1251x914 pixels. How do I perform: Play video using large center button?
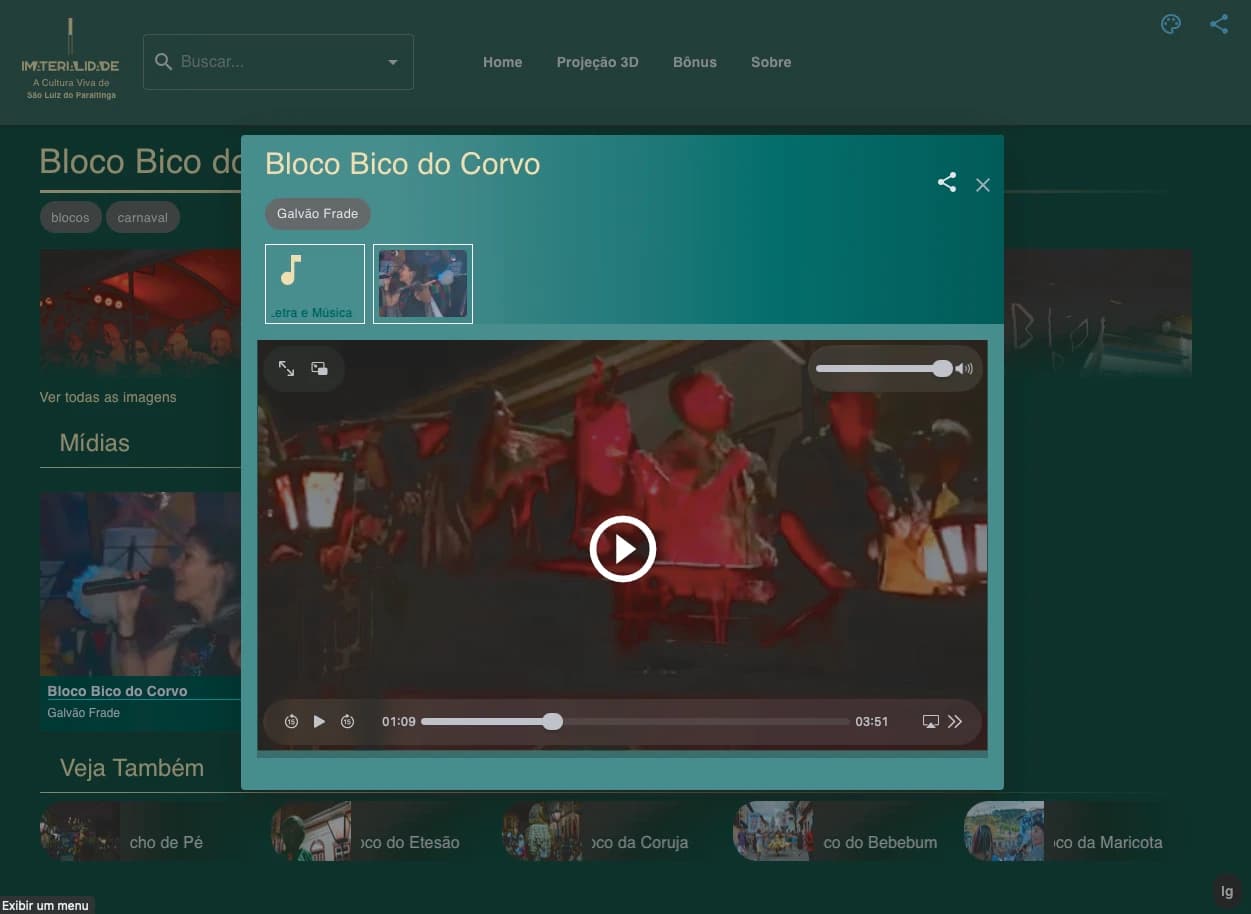click(x=622, y=549)
